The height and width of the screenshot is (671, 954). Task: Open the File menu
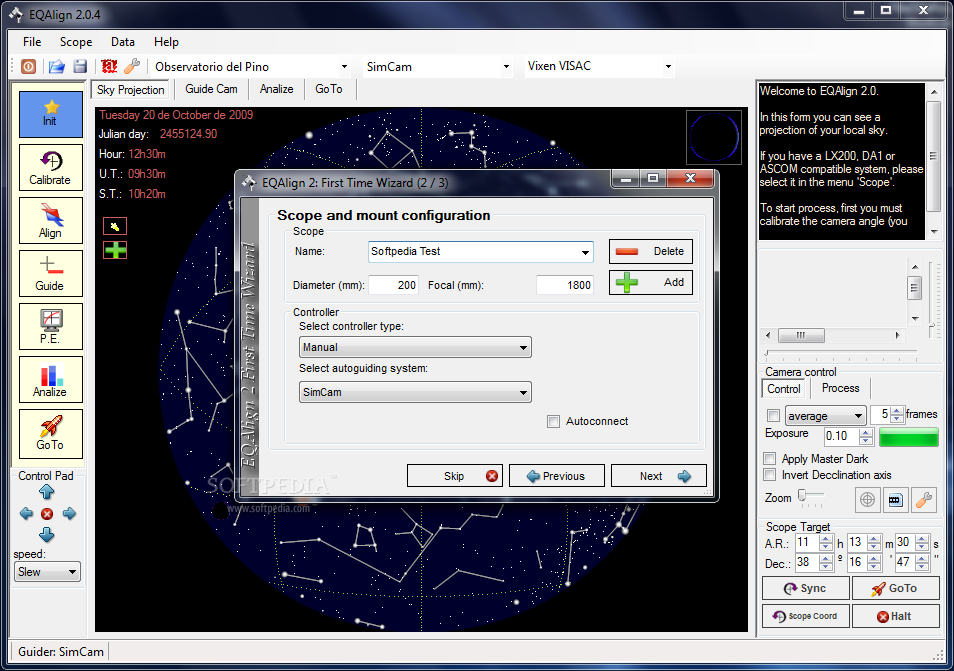(x=32, y=42)
